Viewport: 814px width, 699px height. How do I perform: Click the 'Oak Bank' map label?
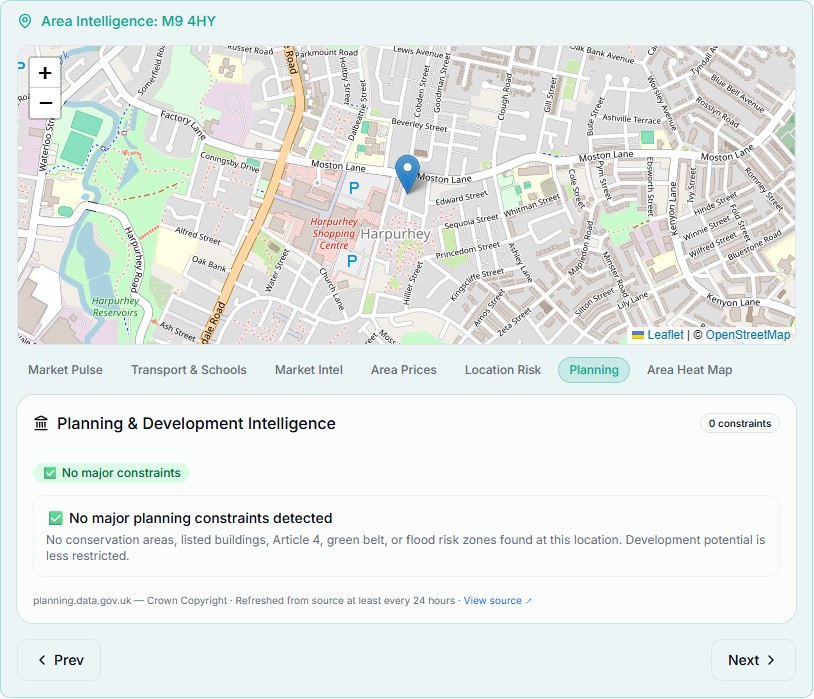(x=209, y=264)
